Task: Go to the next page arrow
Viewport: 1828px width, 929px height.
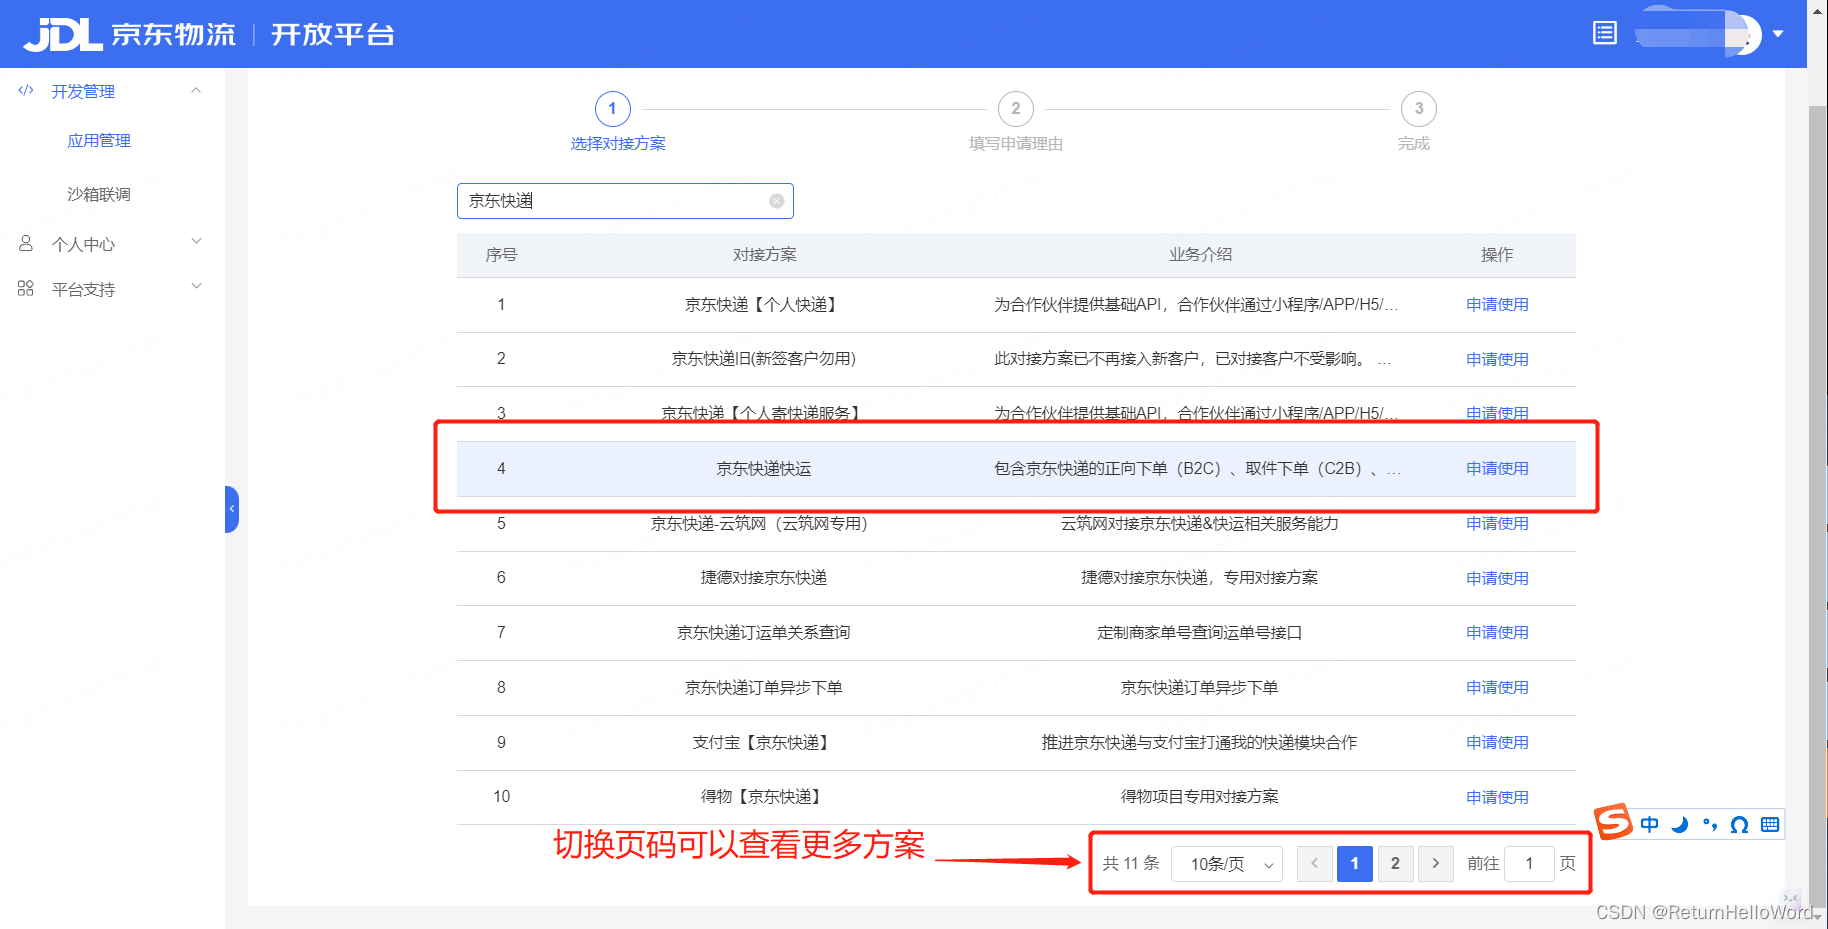Action: coord(1436,863)
